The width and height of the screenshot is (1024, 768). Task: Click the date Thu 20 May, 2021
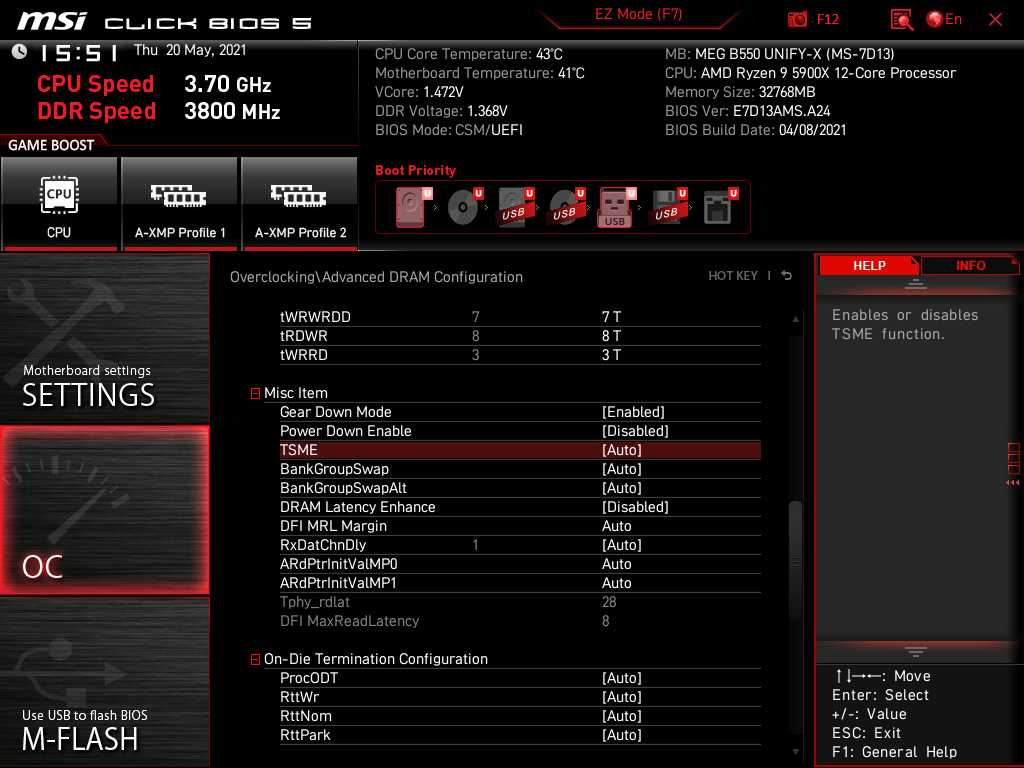(190, 50)
